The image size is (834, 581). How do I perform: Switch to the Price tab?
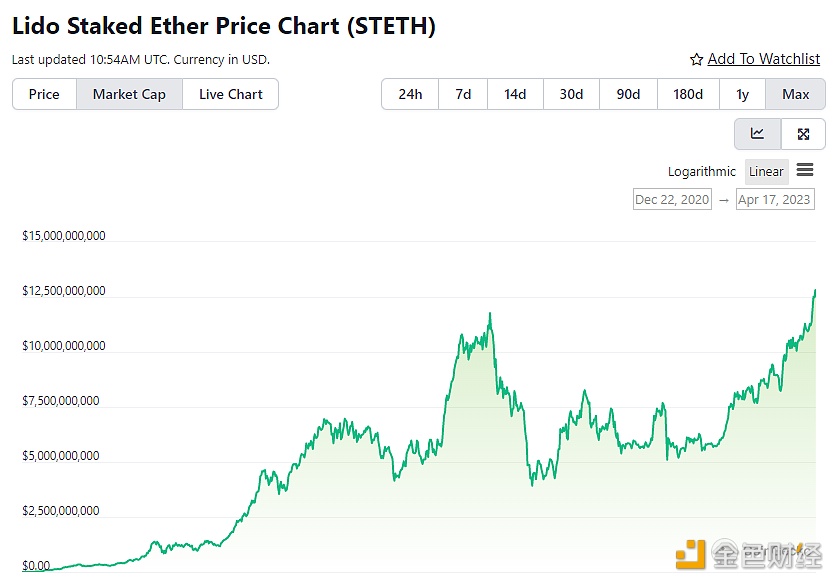click(44, 95)
